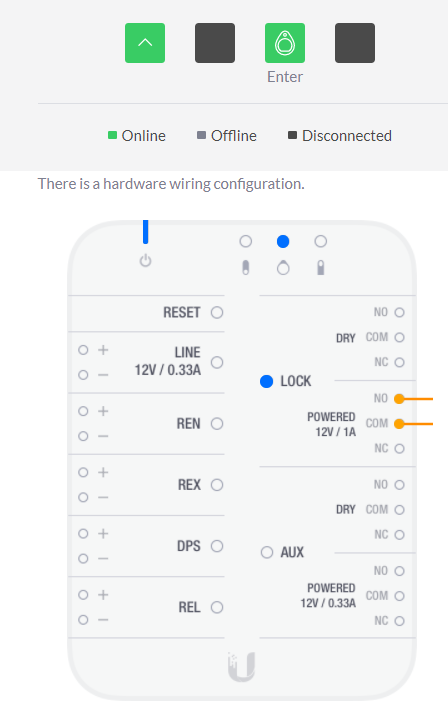The height and width of the screenshot is (724, 448).
Task: Click the dark tile between the two green tiles
Action: click(215, 43)
